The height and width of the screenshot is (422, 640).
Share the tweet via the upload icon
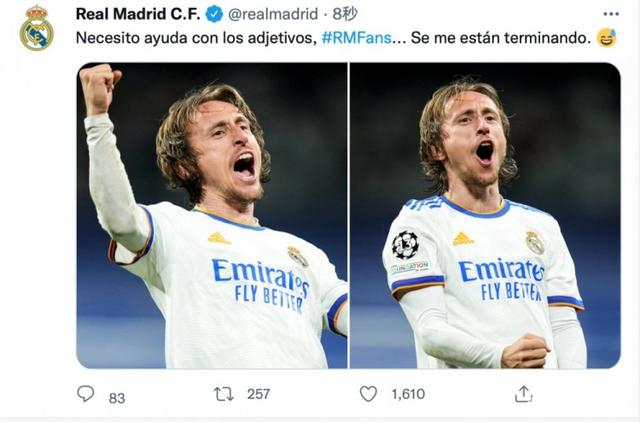pyautogui.click(x=523, y=394)
